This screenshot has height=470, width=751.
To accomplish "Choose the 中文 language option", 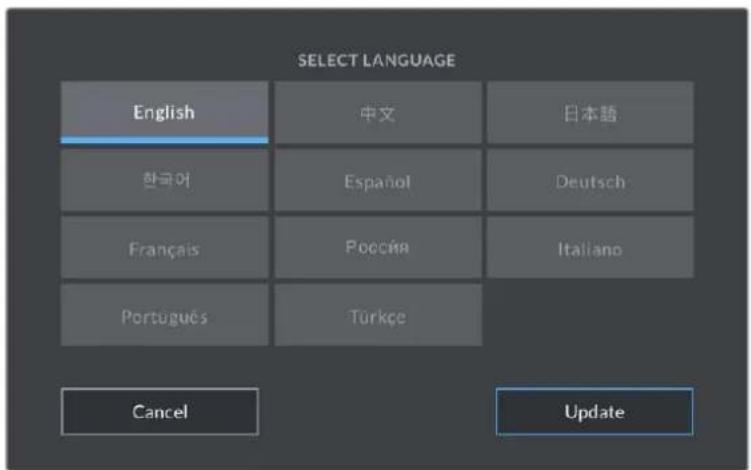I will click(378, 113).
